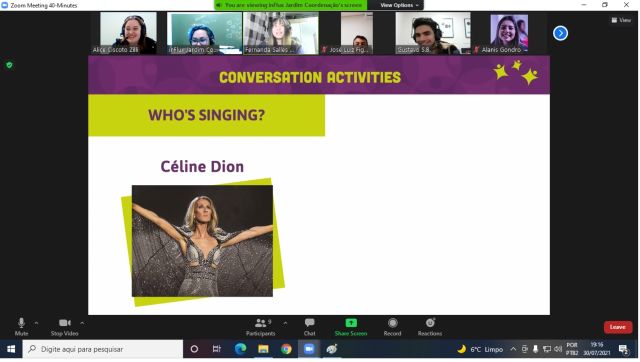This screenshot has width=640, height=362.
Task: Open the Participants panel
Action: [x=261, y=327]
